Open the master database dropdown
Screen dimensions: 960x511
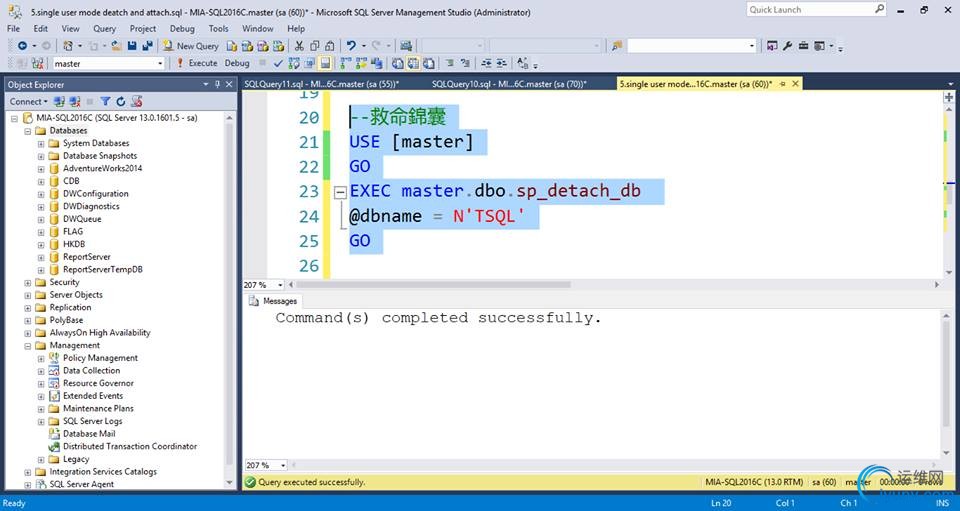(x=160, y=64)
